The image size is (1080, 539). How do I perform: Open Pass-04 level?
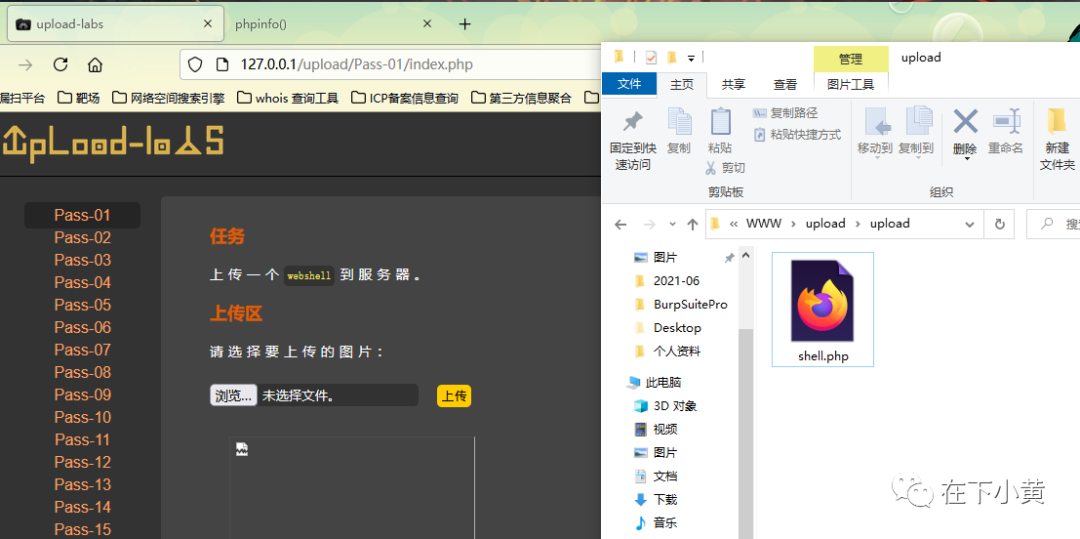82,283
